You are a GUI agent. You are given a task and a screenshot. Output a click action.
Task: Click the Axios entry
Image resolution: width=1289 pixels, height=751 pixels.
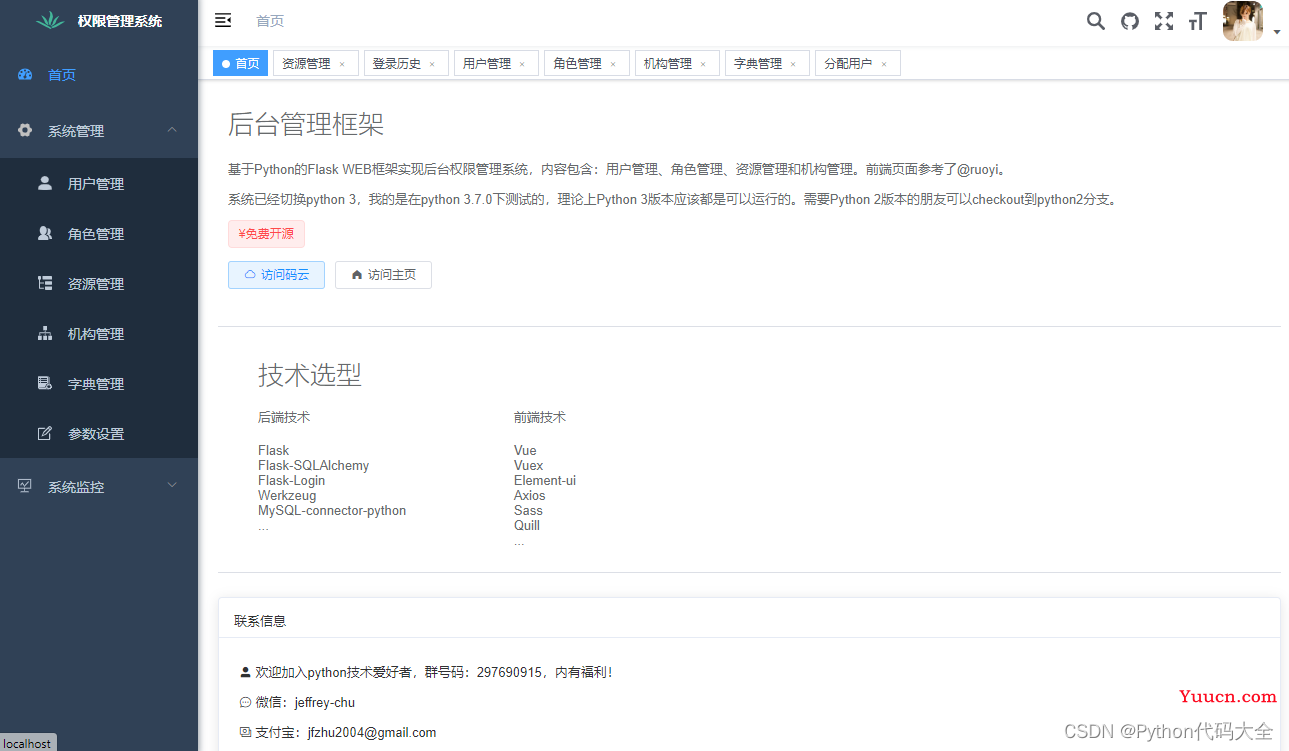click(530, 496)
